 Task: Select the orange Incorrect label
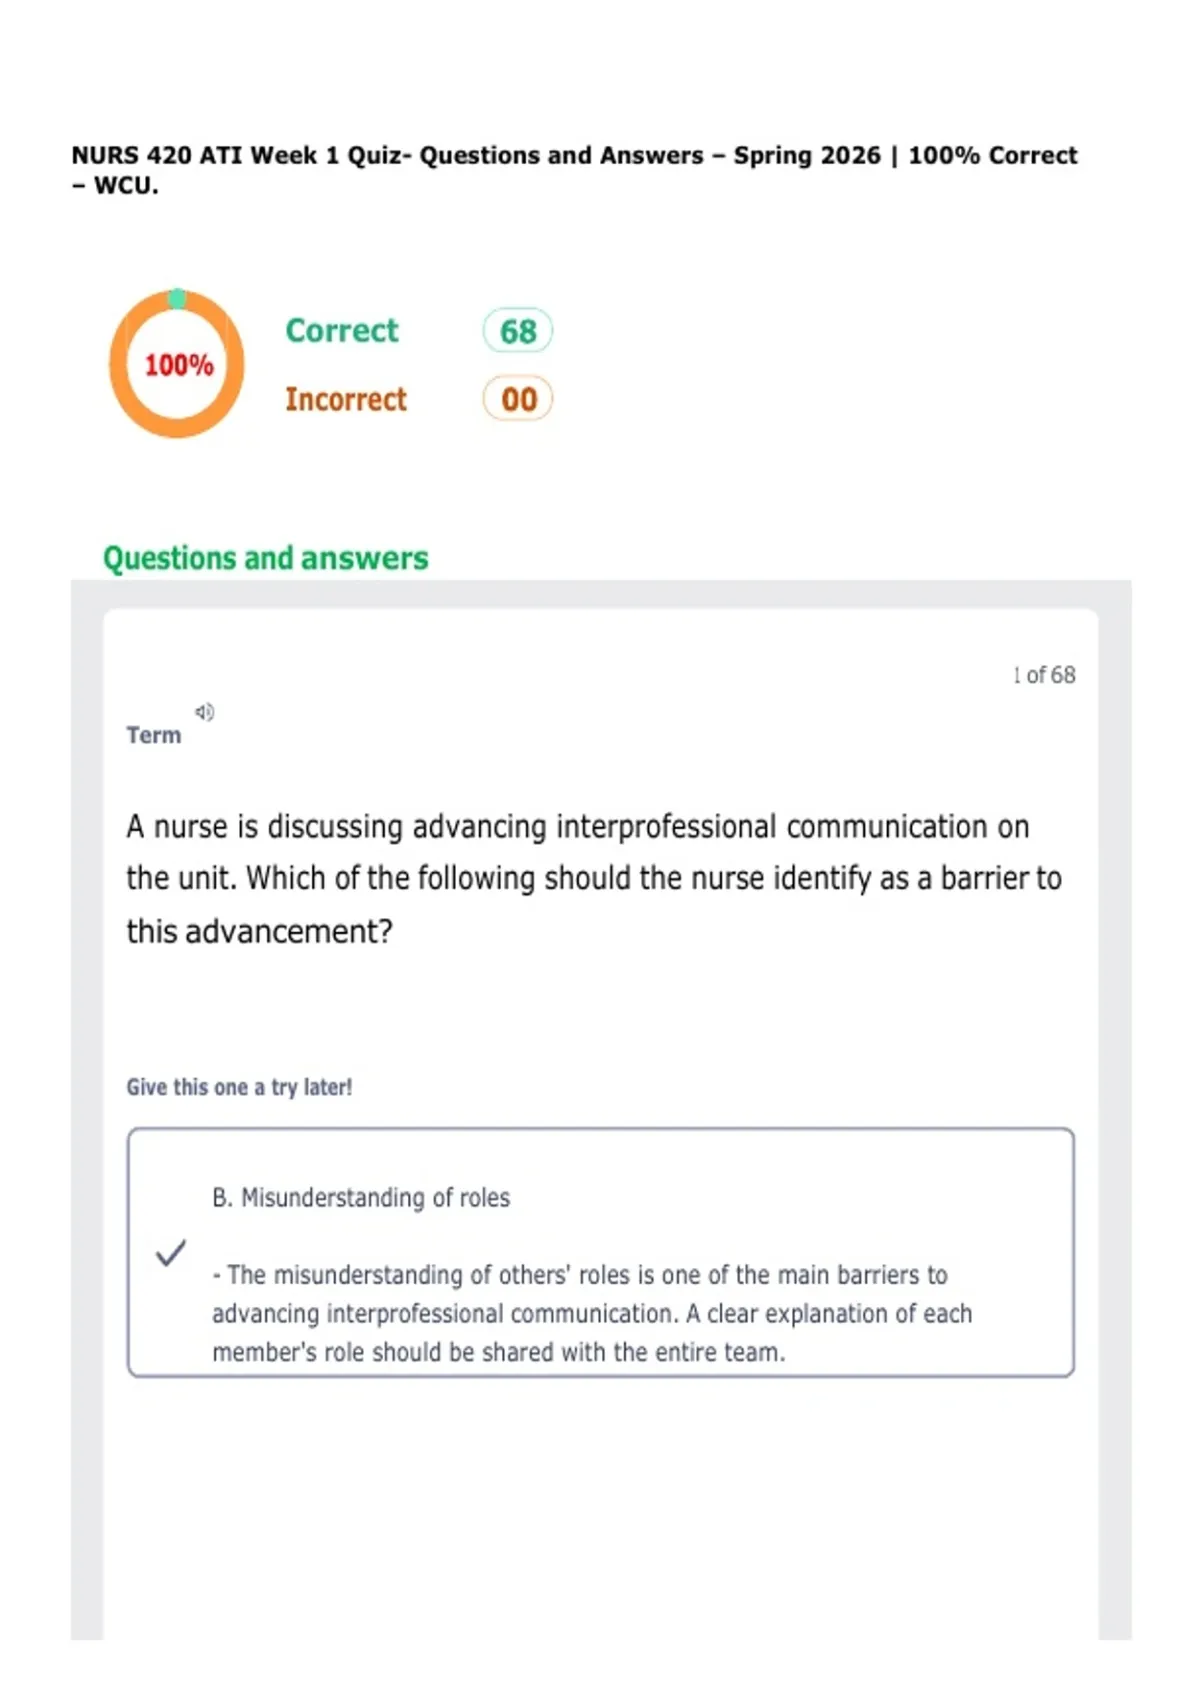pyautogui.click(x=345, y=399)
